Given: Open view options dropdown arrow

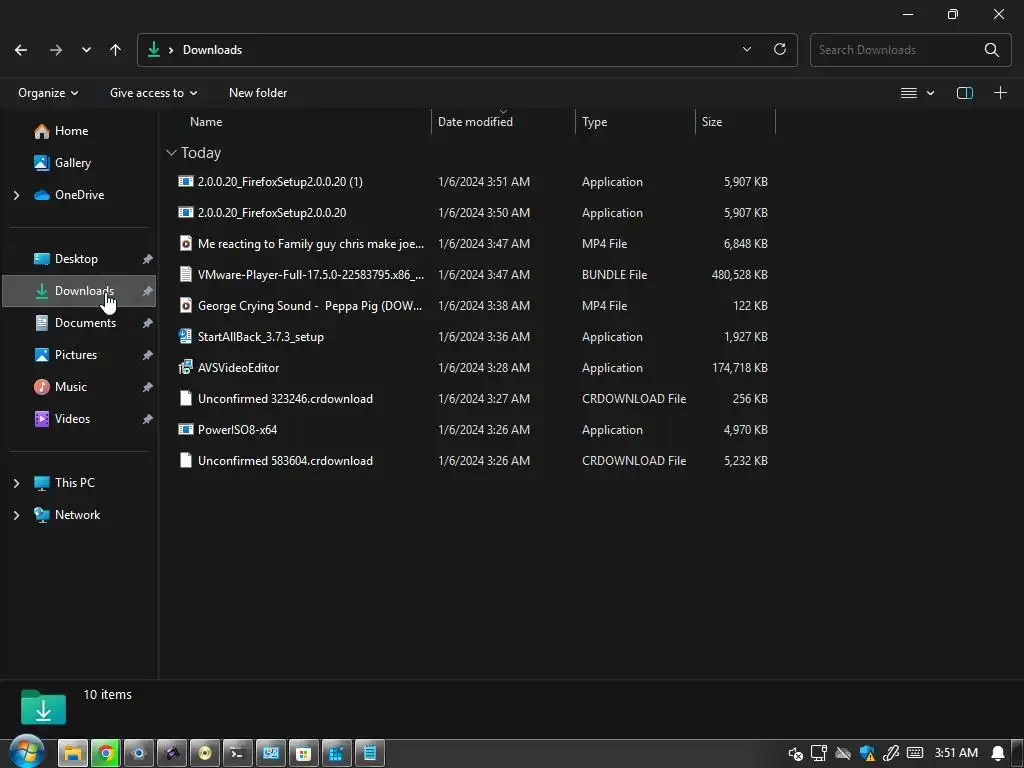Looking at the screenshot, I should tap(931, 93).
